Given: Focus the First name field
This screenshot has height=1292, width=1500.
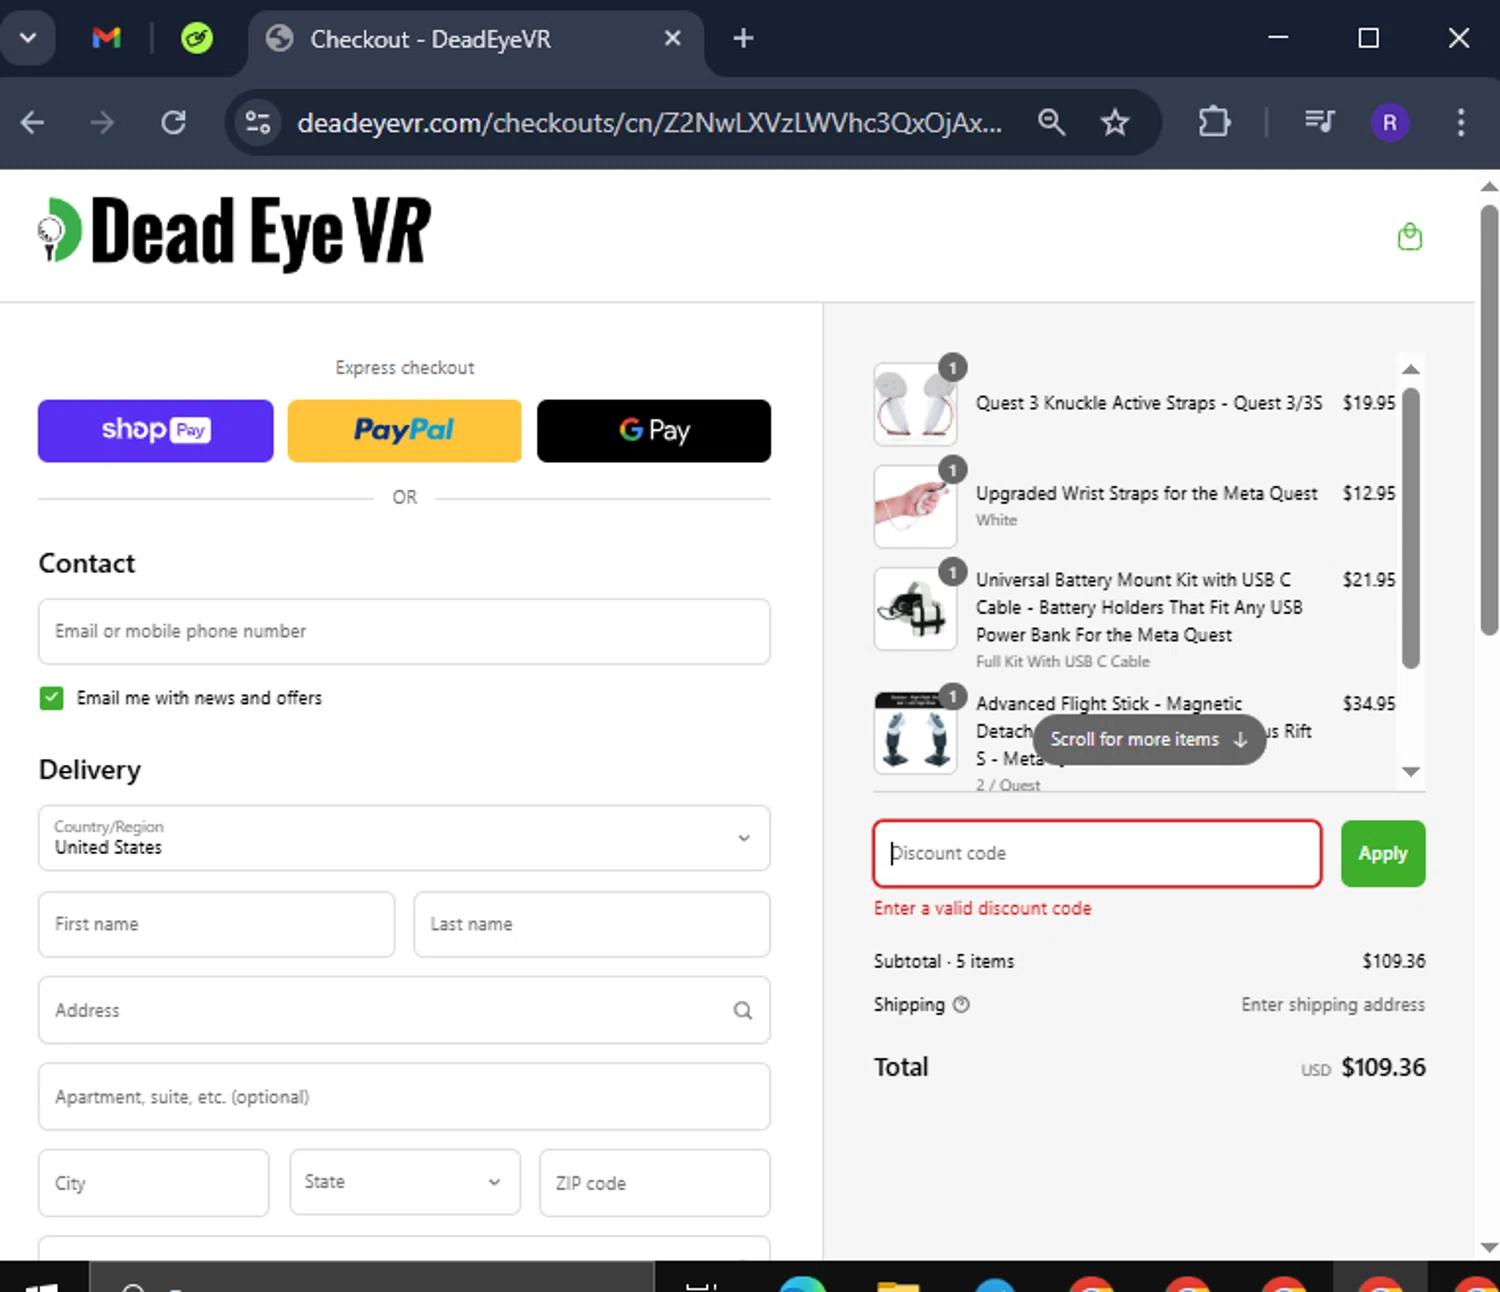Looking at the screenshot, I should tap(216, 924).
